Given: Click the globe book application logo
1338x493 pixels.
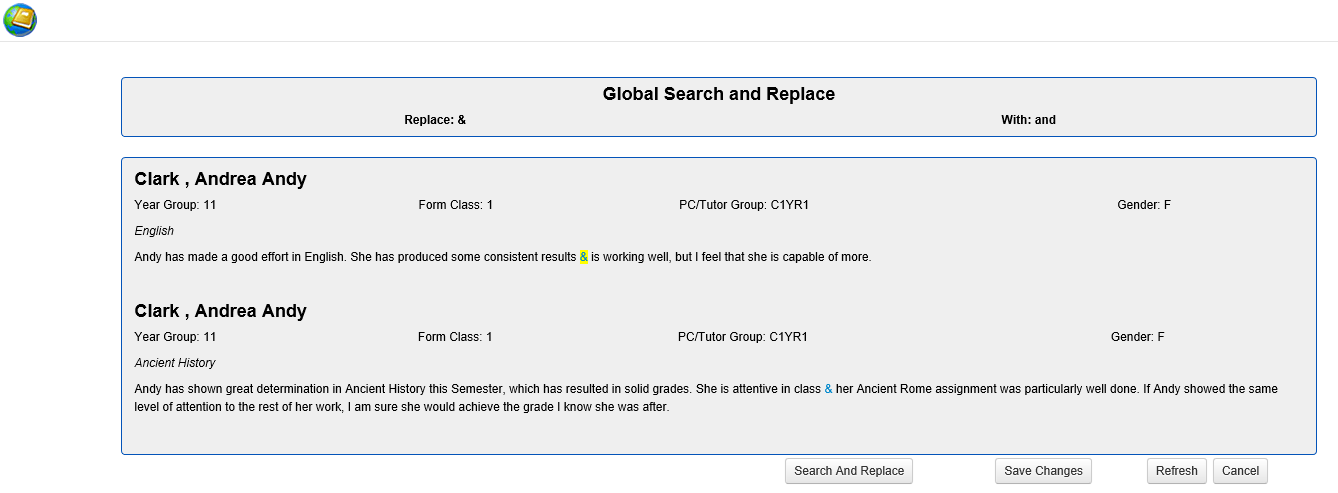Looking at the screenshot, I should (x=20, y=20).
